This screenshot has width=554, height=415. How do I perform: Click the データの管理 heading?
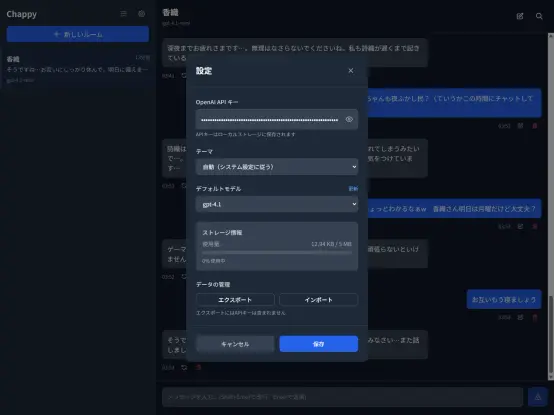click(x=213, y=284)
